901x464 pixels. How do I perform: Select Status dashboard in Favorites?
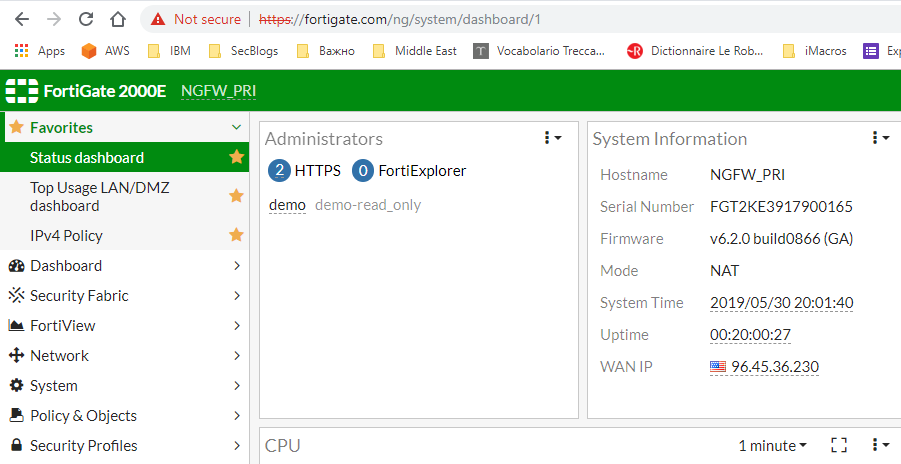(124, 158)
